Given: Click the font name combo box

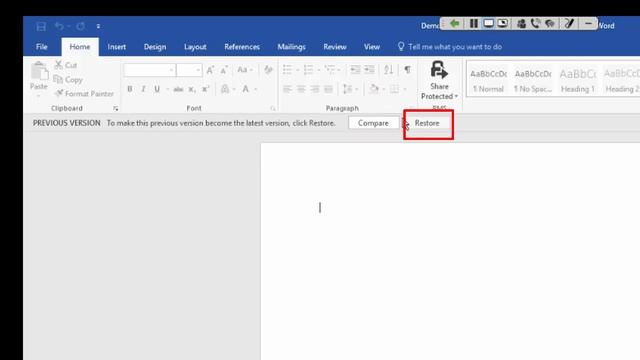Looking at the screenshot, I should tap(149, 70).
